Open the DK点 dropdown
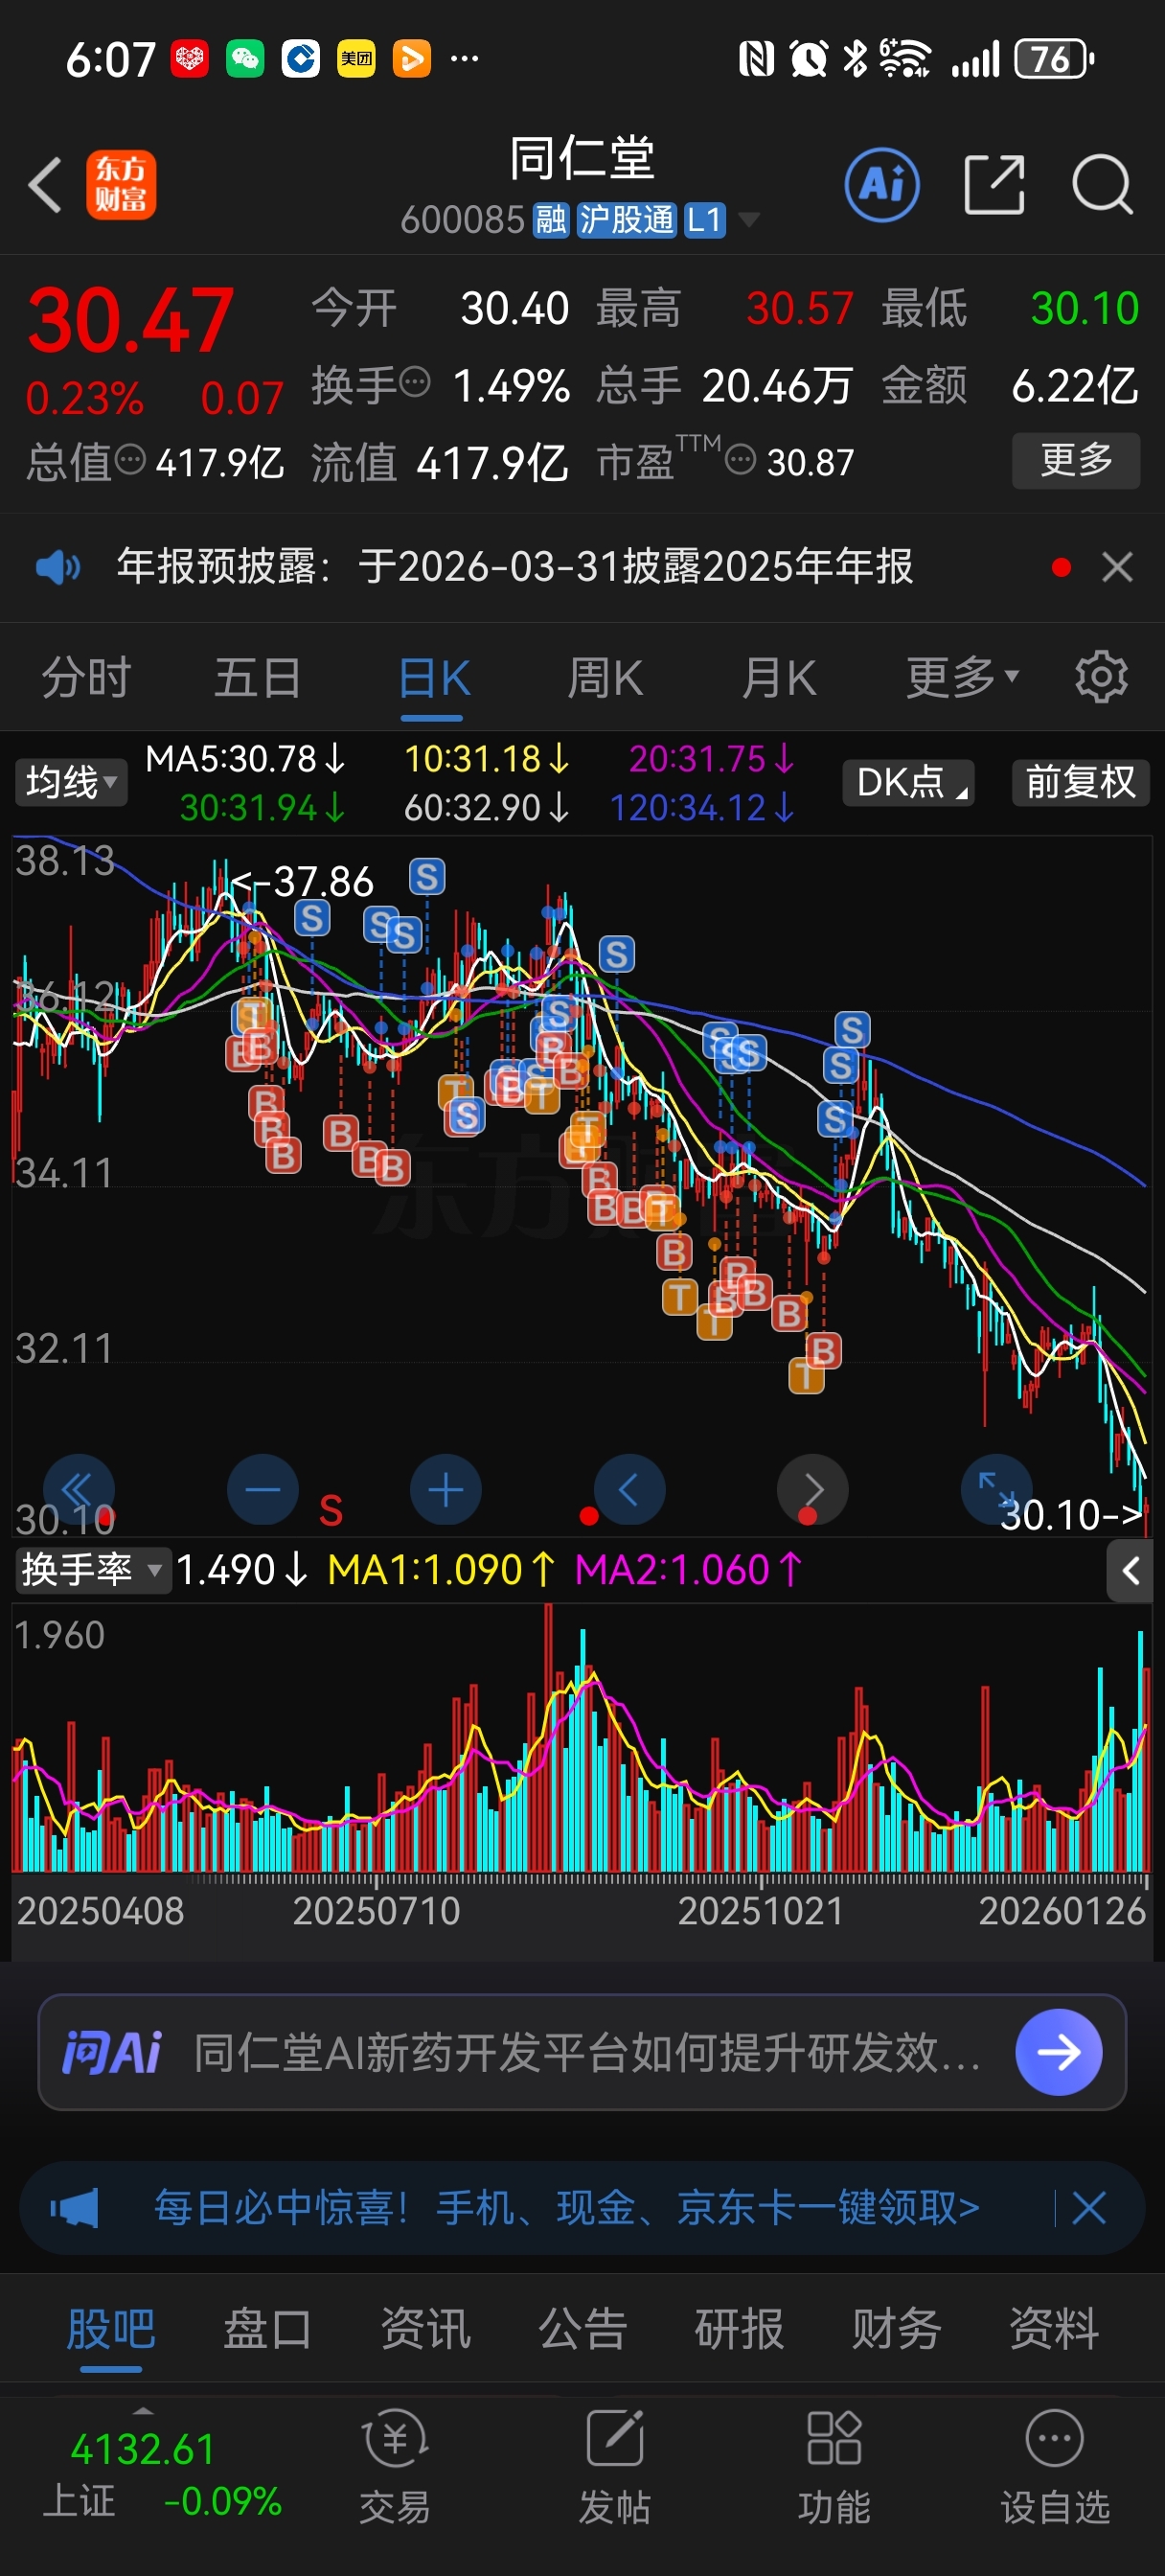The height and width of the screenshot is (2576, 1165). click(908, 782)
